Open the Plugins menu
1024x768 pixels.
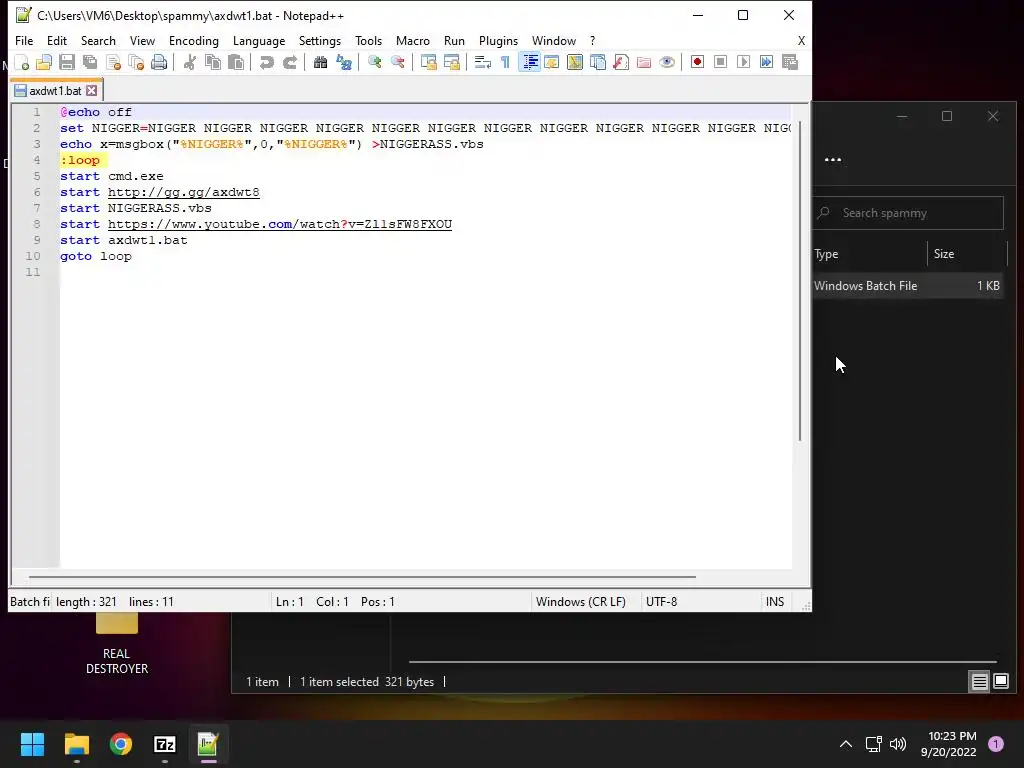pyautogui.click(x=498, y=40)
